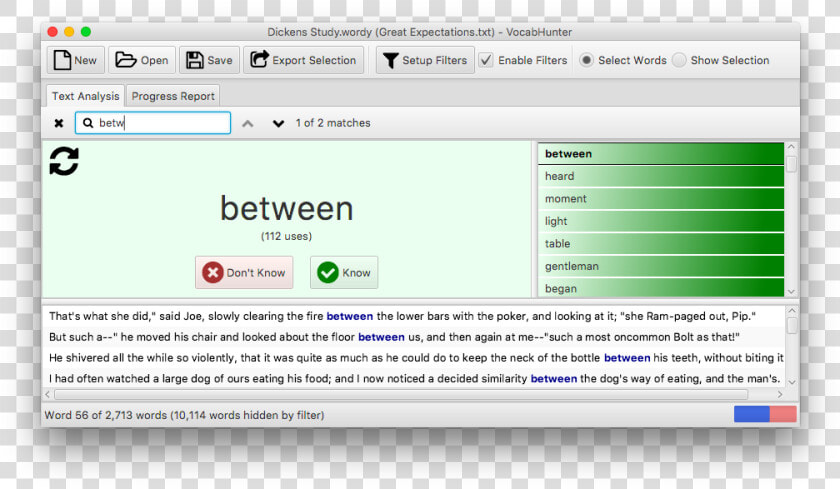Select 'light' in the word list

pyautogui.click(x=661, y=221)
